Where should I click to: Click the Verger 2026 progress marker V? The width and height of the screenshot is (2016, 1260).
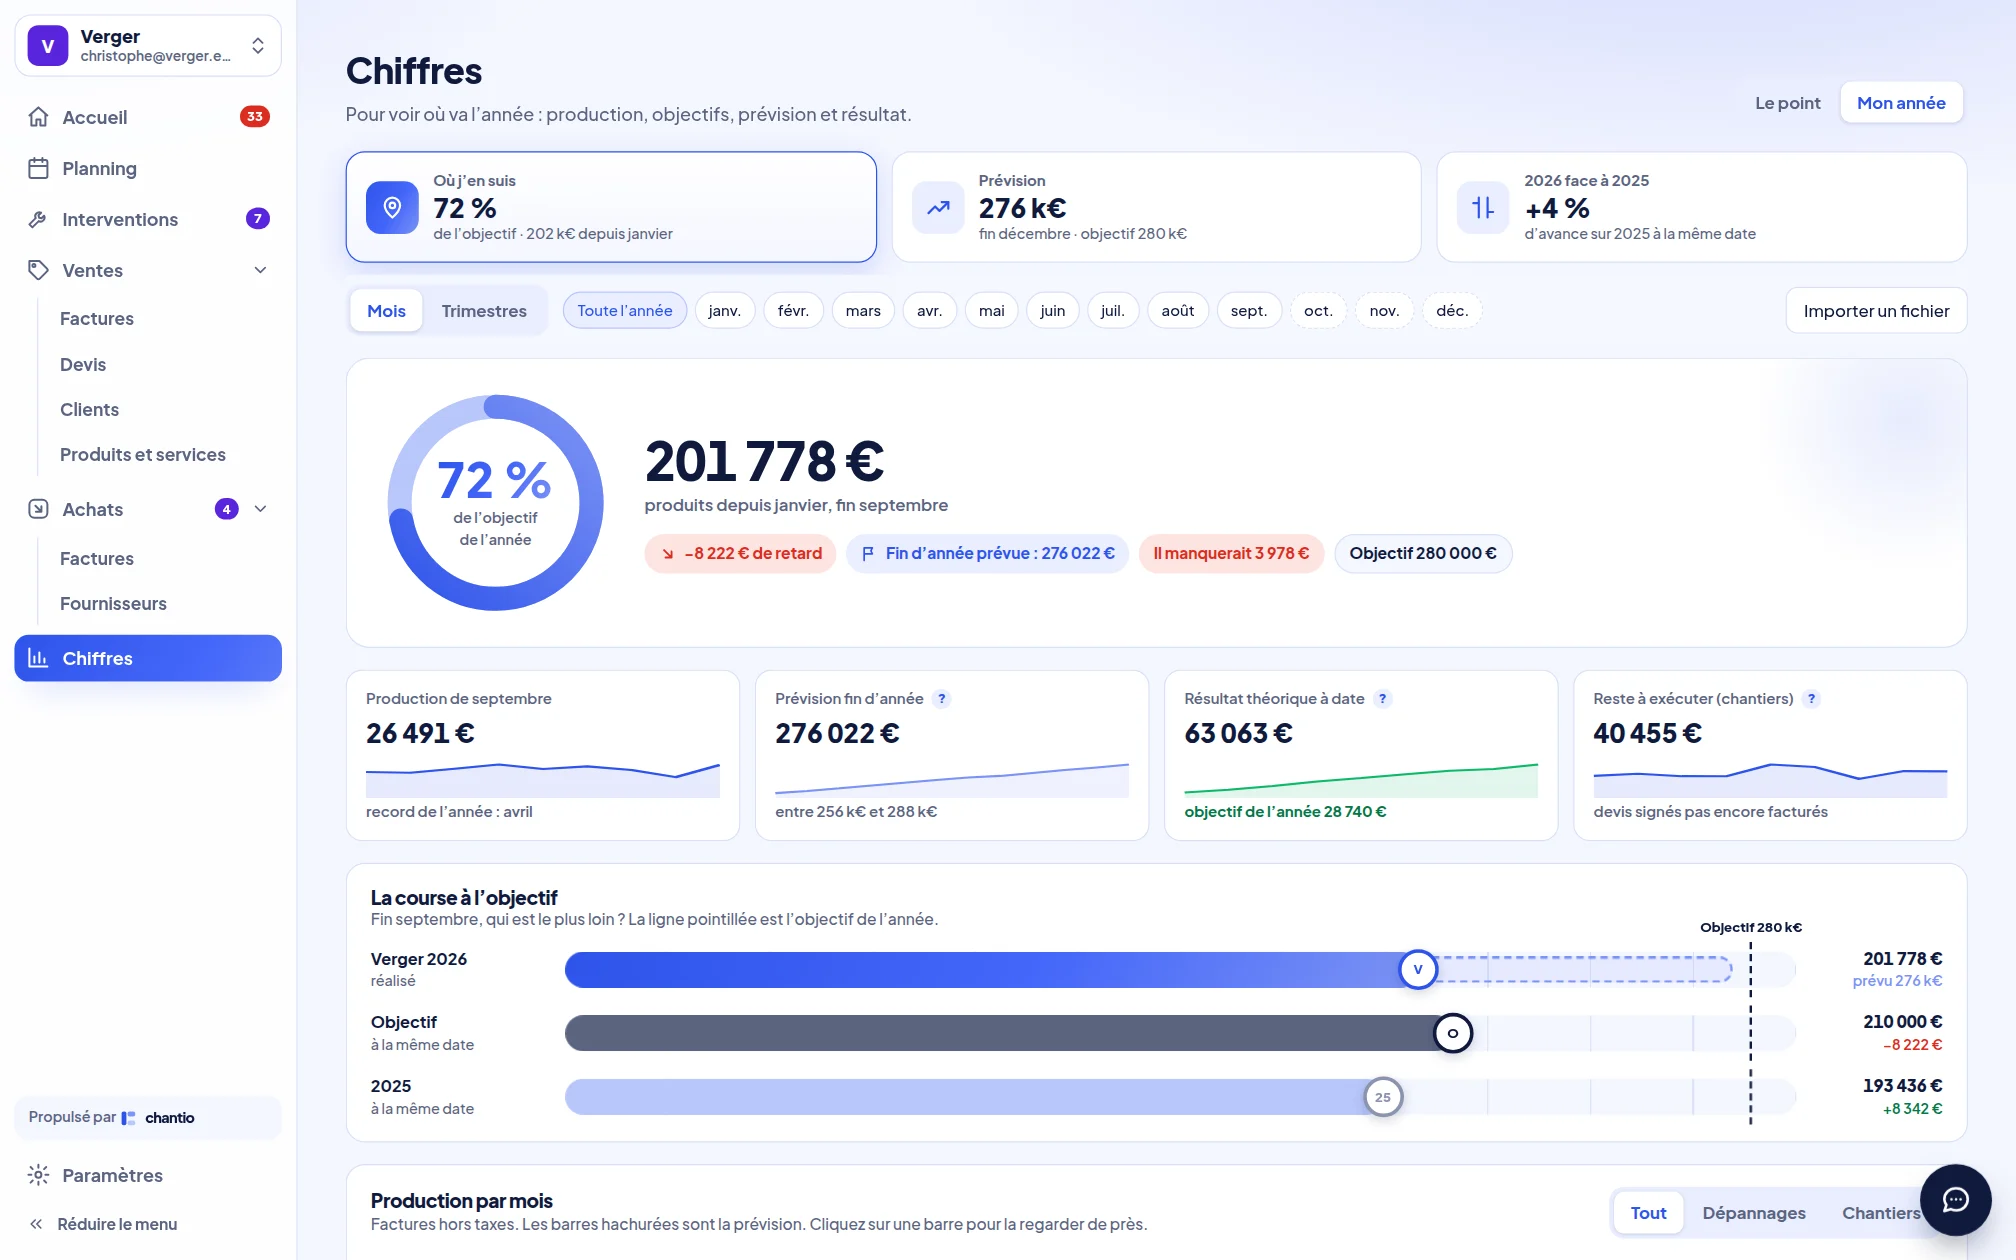tap(1417, 969)
